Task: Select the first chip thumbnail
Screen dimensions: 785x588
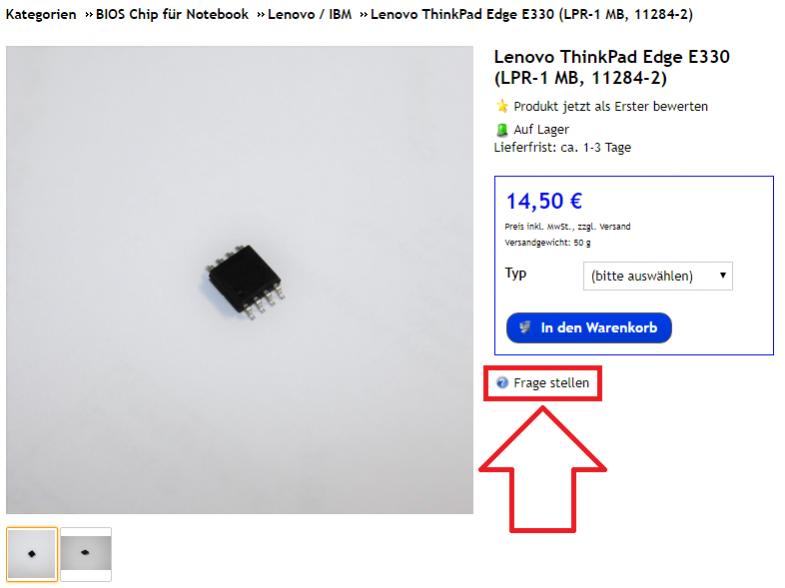Action: pyautogui.click(x=32, y=553)
